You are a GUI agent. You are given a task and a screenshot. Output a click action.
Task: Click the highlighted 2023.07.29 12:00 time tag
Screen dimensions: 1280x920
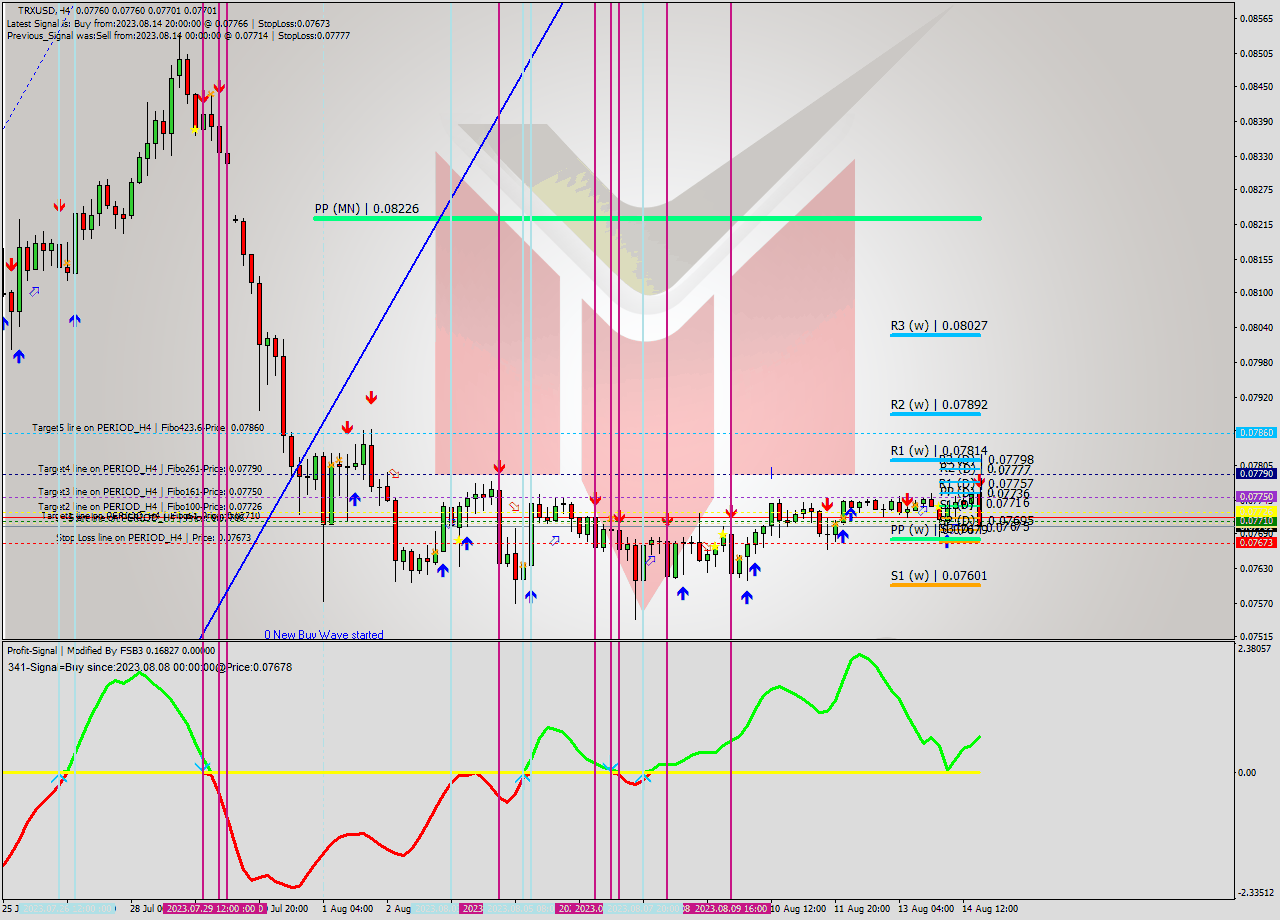tap(214, 909)
